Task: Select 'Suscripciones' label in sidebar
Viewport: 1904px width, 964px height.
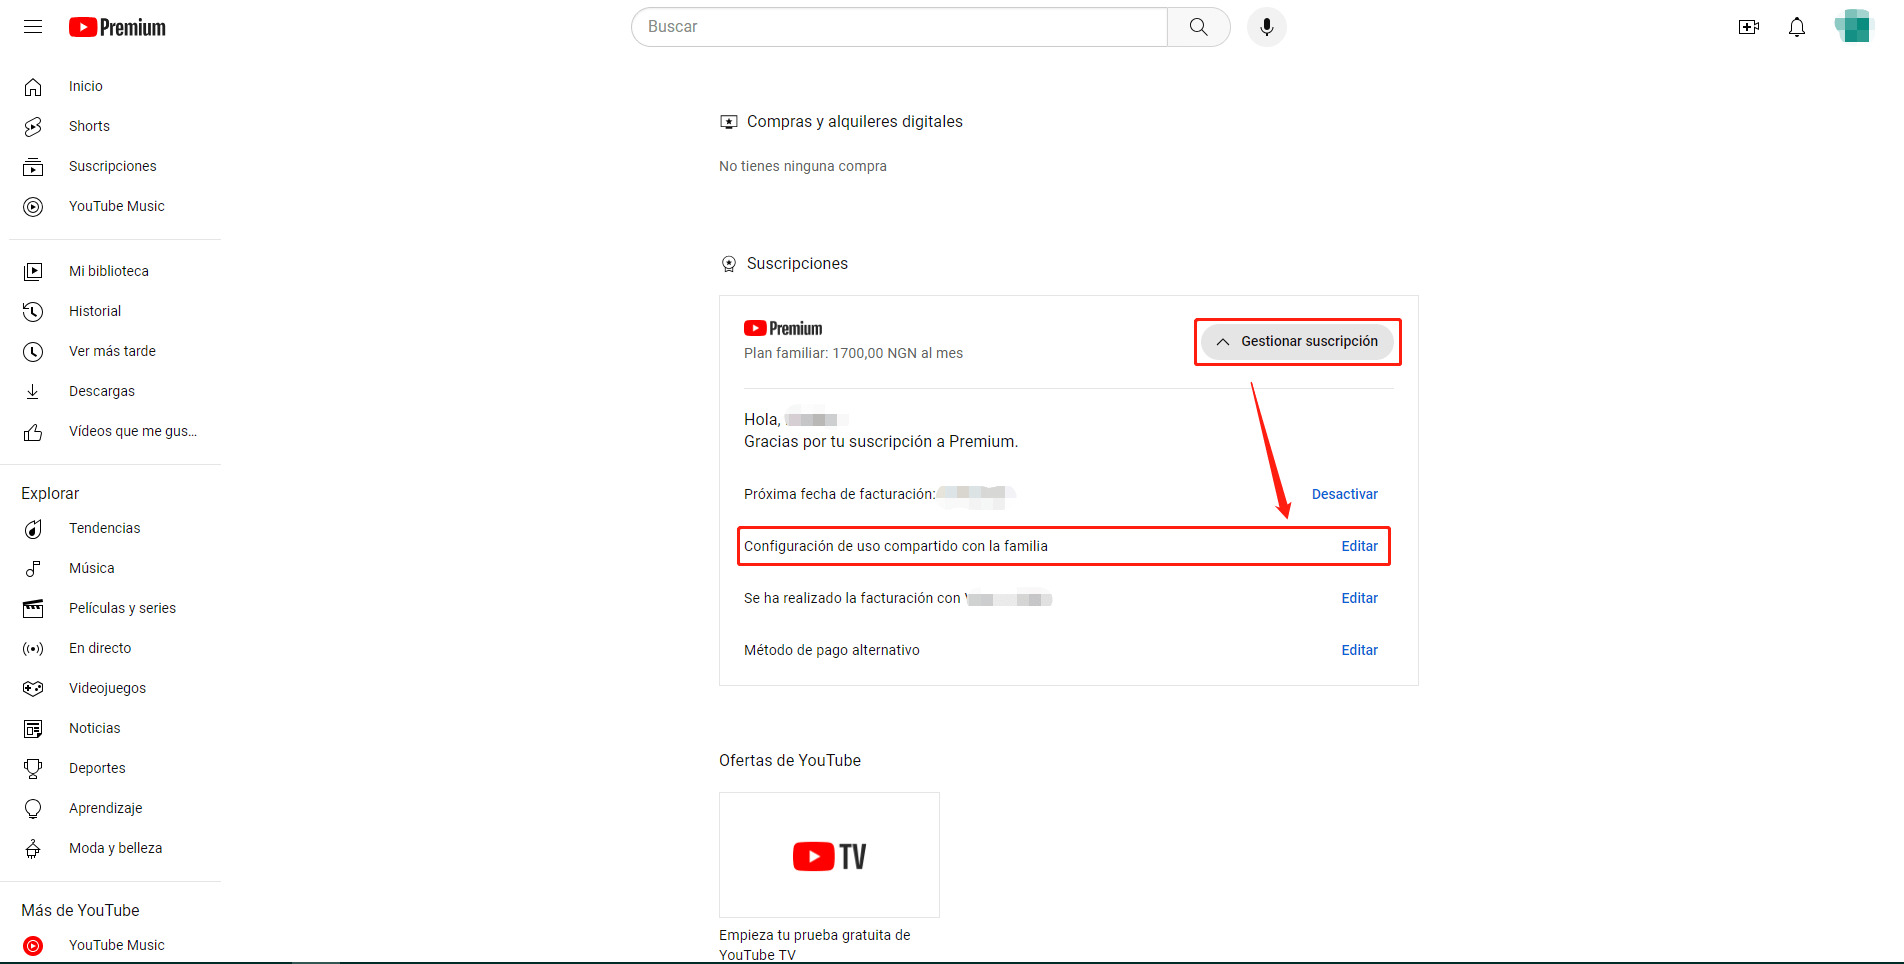Action: (x=113, y=166)
